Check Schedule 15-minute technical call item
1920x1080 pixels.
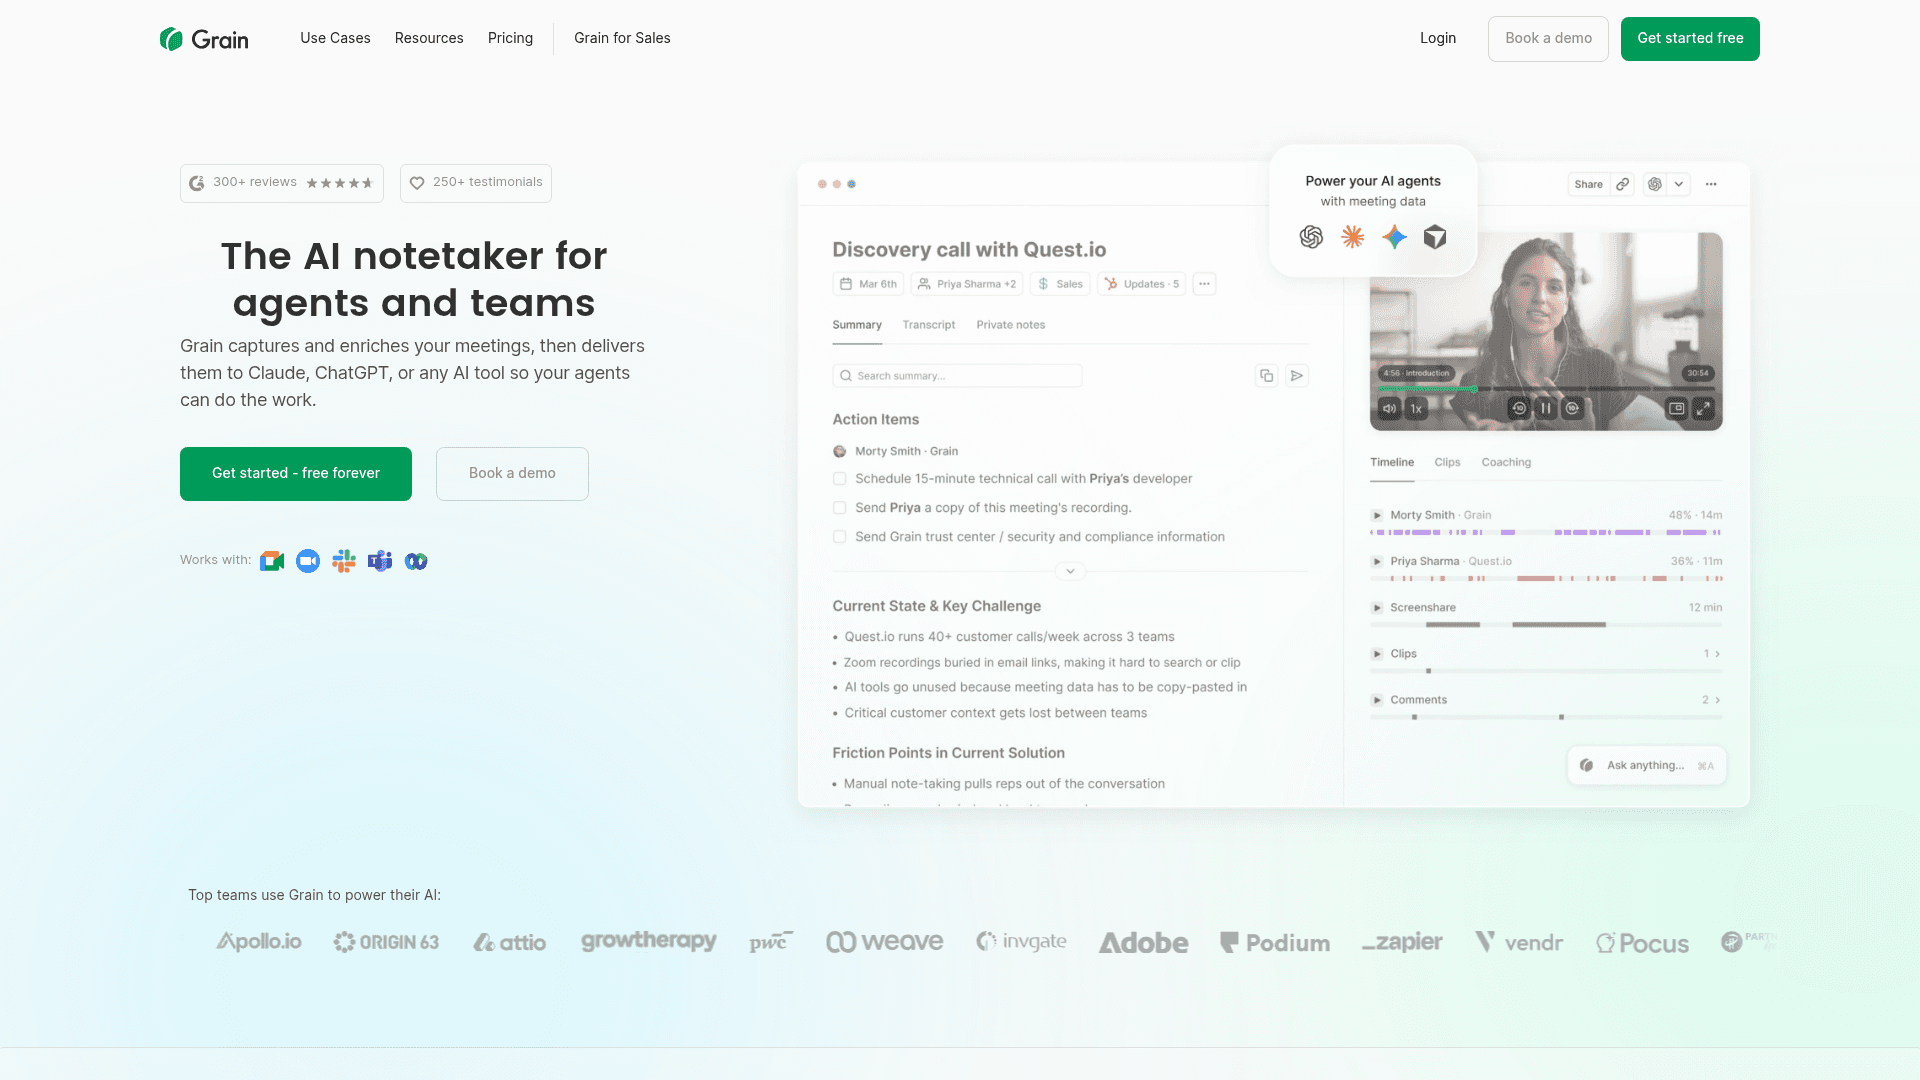pyautogui.click(x=840, y=479)
